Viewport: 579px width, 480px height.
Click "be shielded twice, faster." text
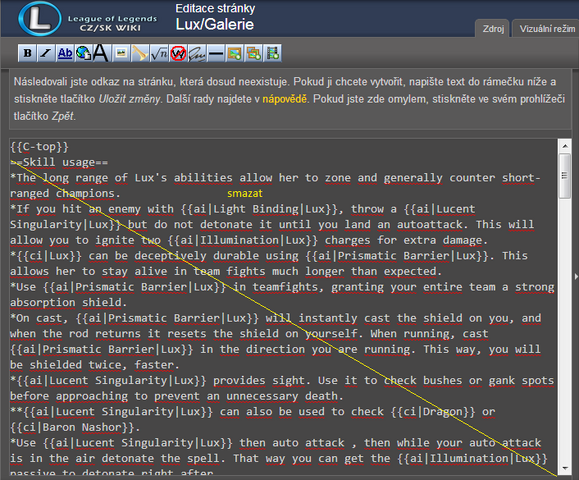[95, 365]
